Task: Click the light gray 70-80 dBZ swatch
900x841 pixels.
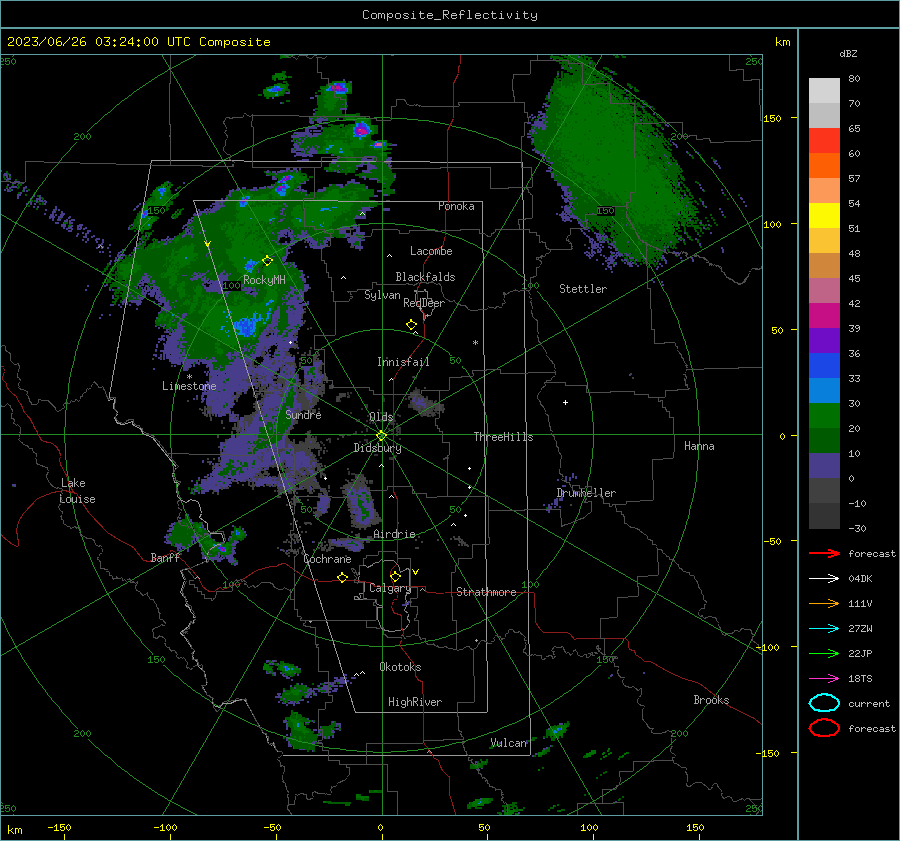Action: (x=824, y=91)
